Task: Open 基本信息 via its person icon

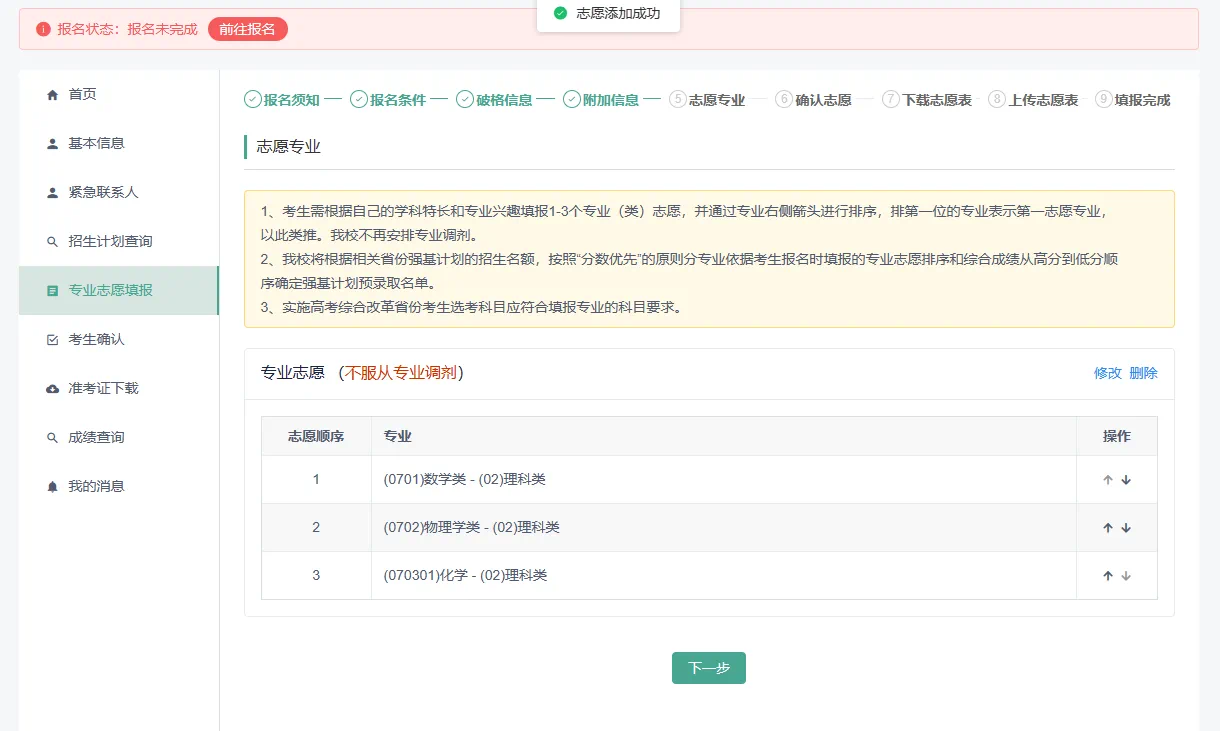Action: pyautogui.click(x=51, y=143)
